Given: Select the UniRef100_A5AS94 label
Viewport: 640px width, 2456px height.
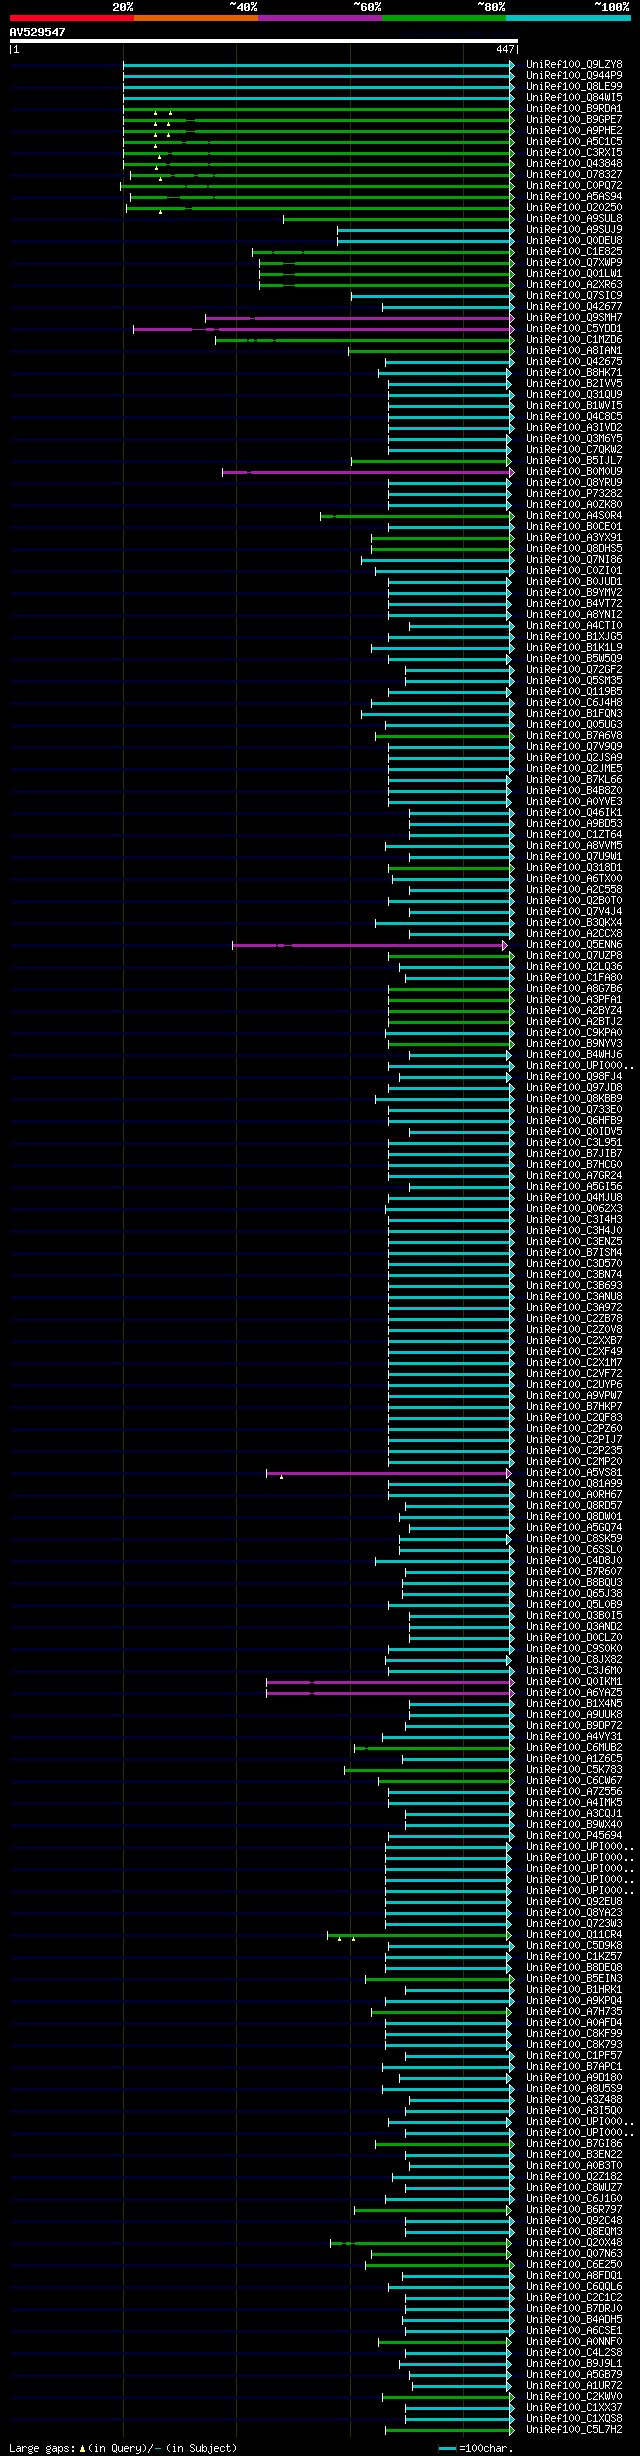Looking at the screenshot, I should point(574,197).
